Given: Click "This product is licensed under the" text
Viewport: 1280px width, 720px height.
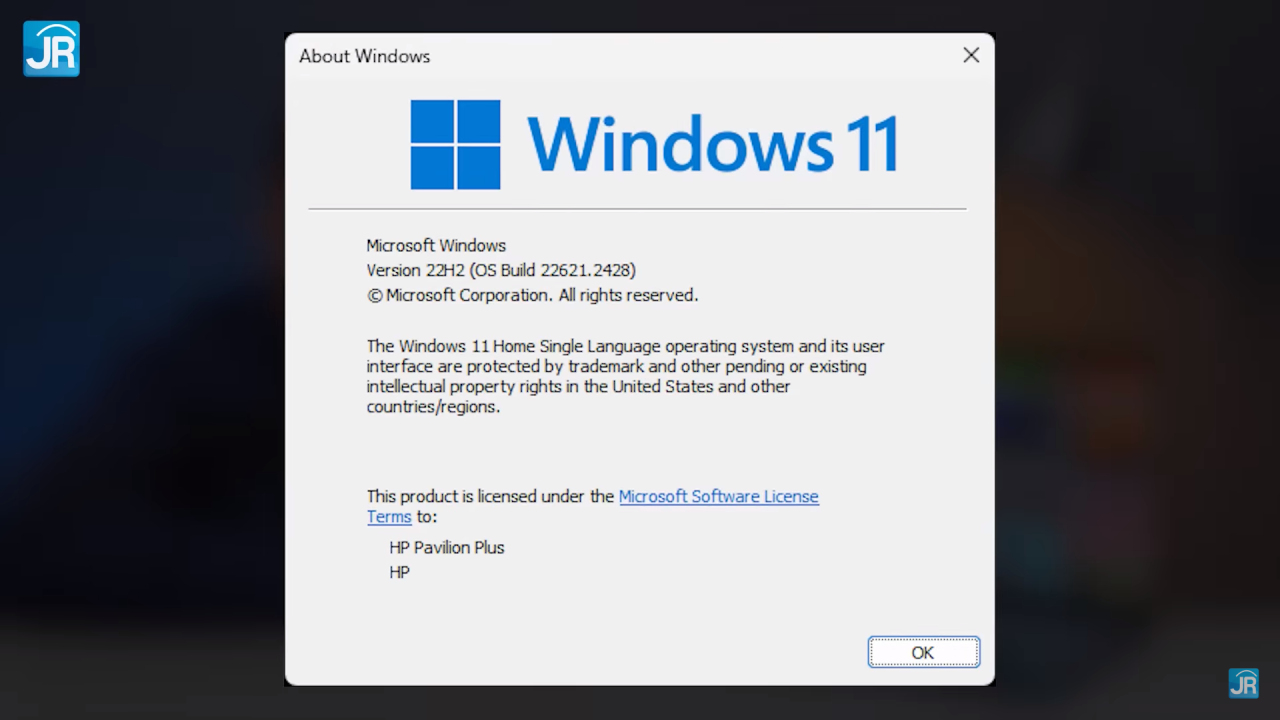Looking at the screenshot, I should (490, 496).
